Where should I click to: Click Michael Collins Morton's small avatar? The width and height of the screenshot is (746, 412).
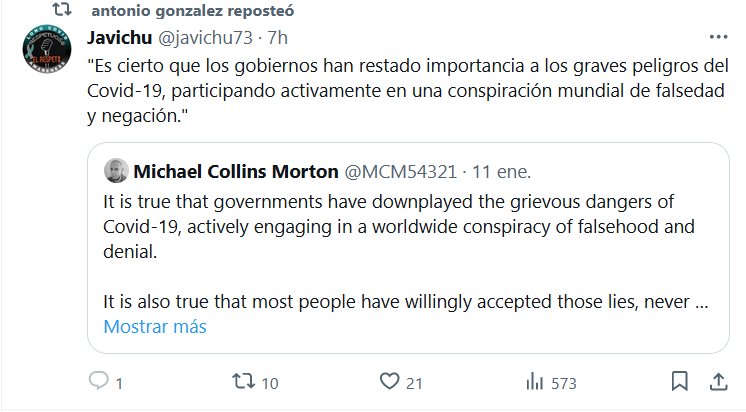point(116,169)
